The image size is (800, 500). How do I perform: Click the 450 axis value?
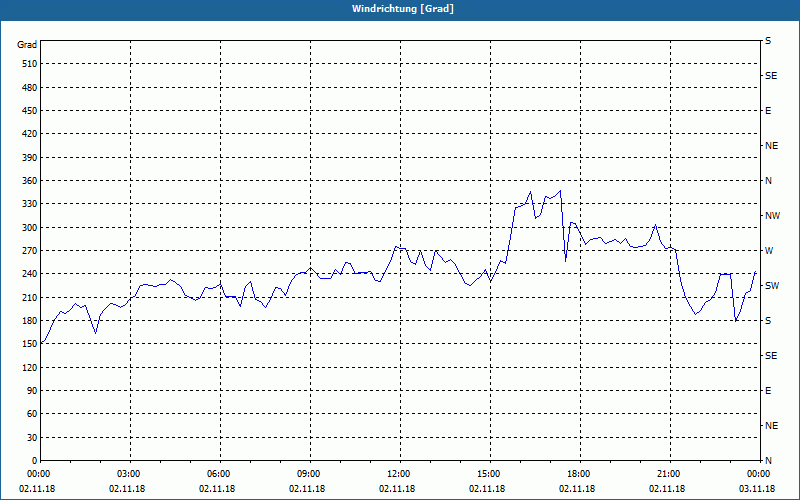point(30,111)
